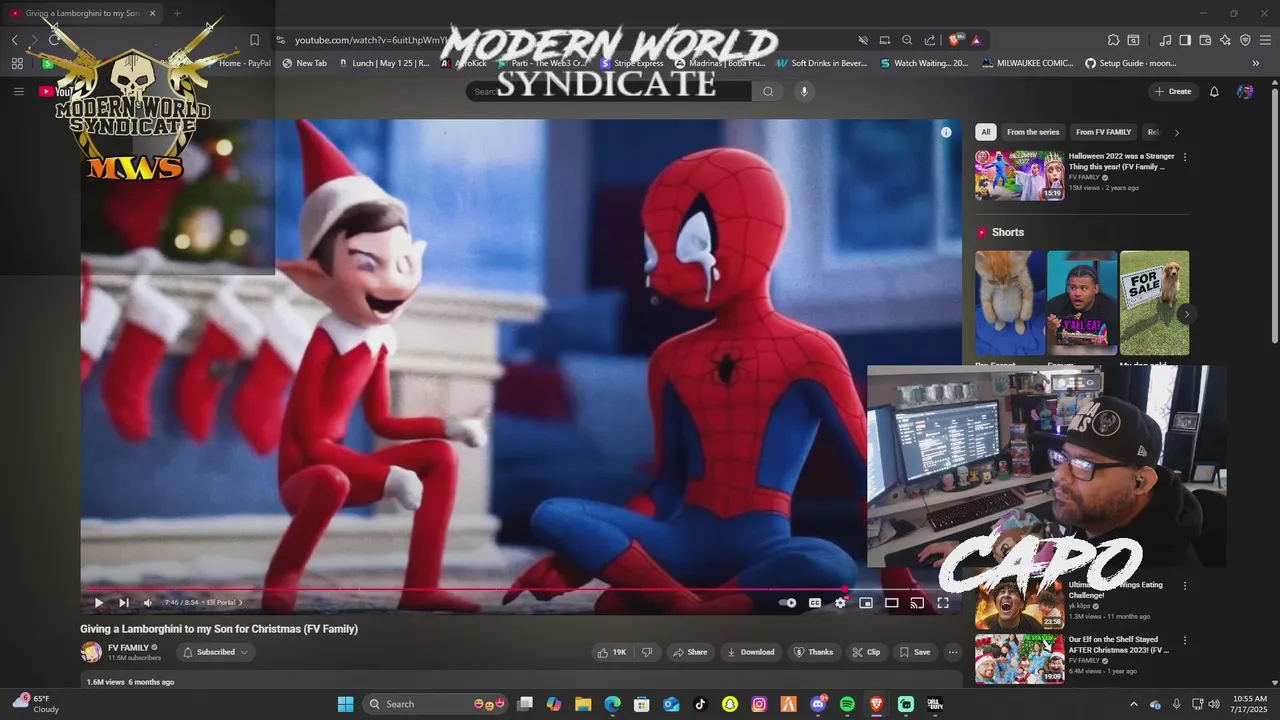Open TikTok from the taskbar
The width and height of the screenshot is (1280, 720).
pos(700,704)
